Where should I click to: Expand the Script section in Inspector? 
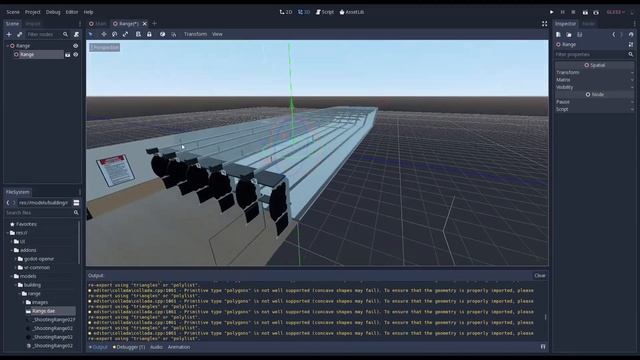(594, 109)
